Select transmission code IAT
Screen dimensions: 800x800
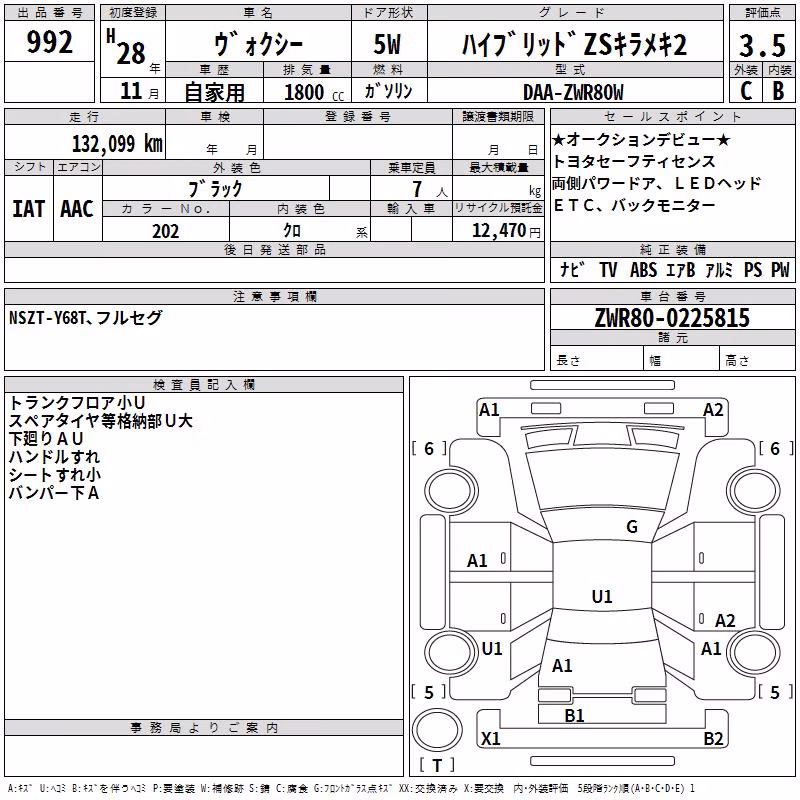click(x=29, y=209)
